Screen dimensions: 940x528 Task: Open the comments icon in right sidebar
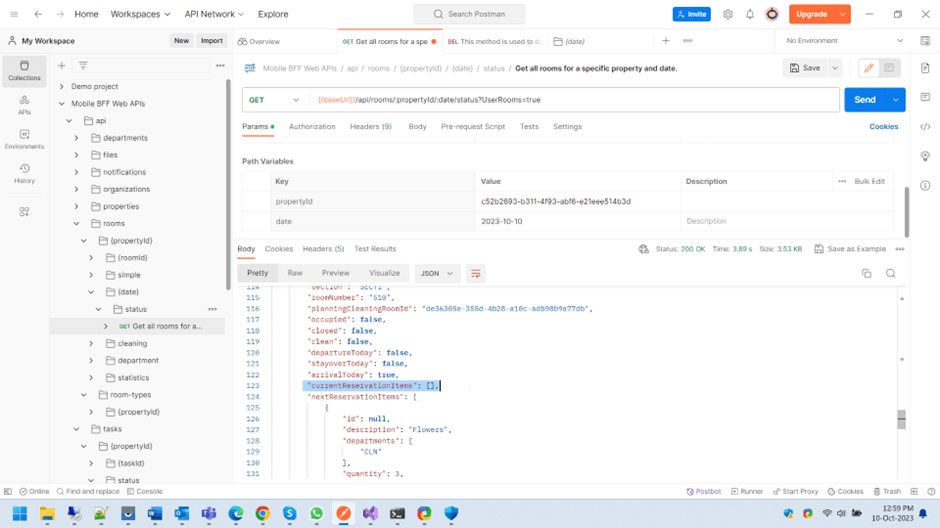click(x=925, y=97)
